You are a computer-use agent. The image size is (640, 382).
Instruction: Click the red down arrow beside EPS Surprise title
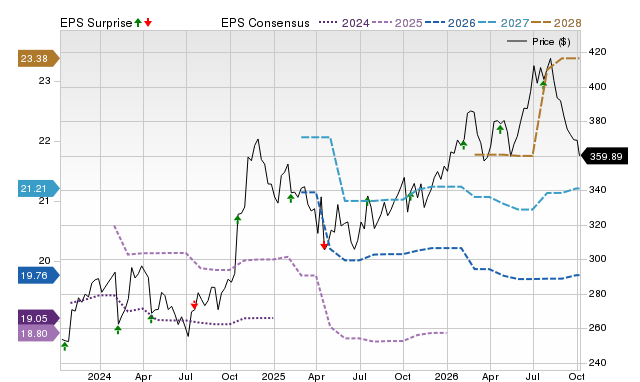pos(148,23)
